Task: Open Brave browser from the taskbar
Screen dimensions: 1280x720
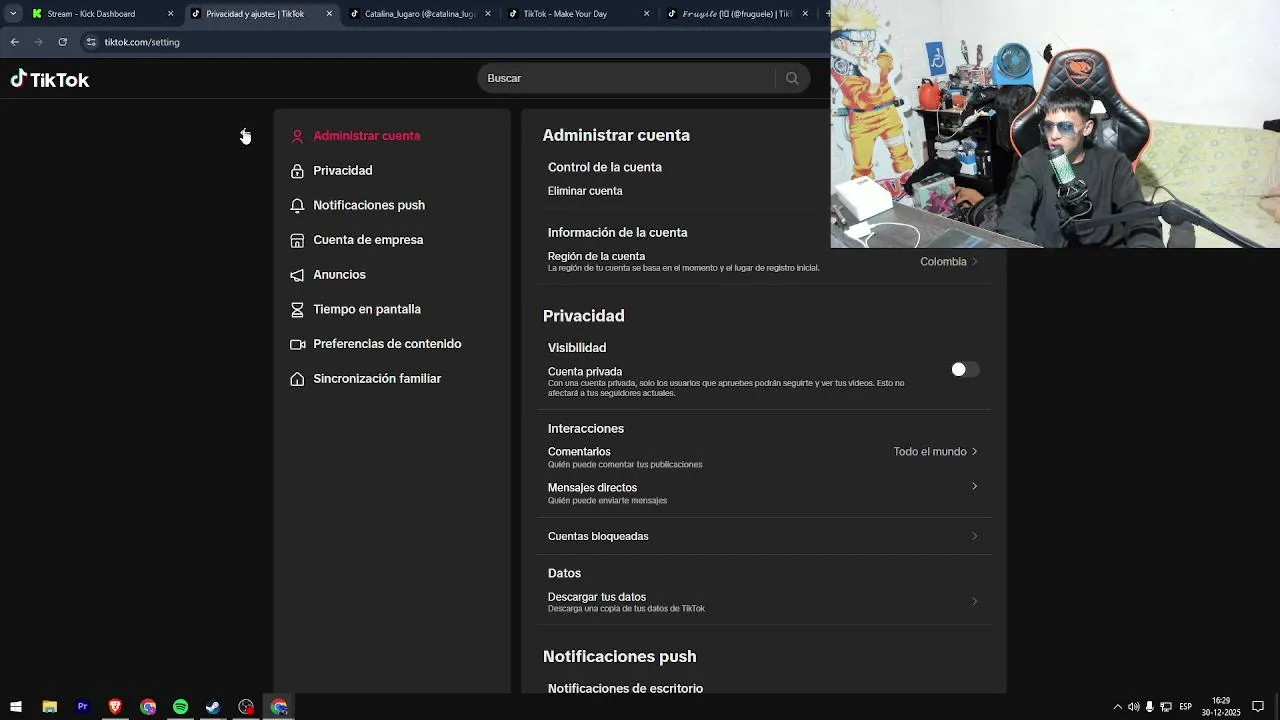Action: click(115, 707)
